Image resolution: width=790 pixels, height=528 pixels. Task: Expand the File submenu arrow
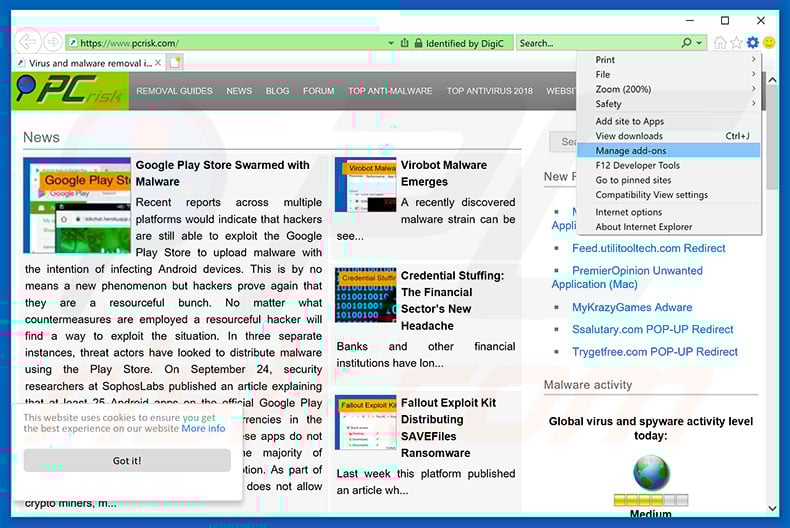click(753, 74)
